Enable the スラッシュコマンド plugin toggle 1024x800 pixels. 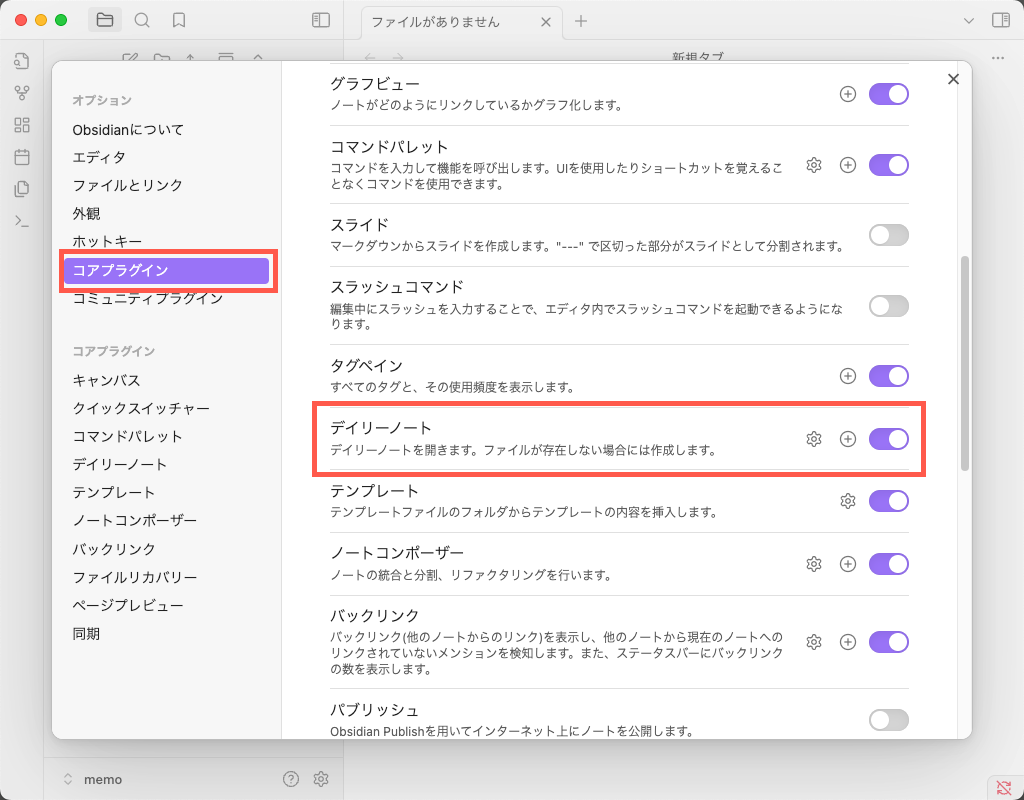click(889, 306)
